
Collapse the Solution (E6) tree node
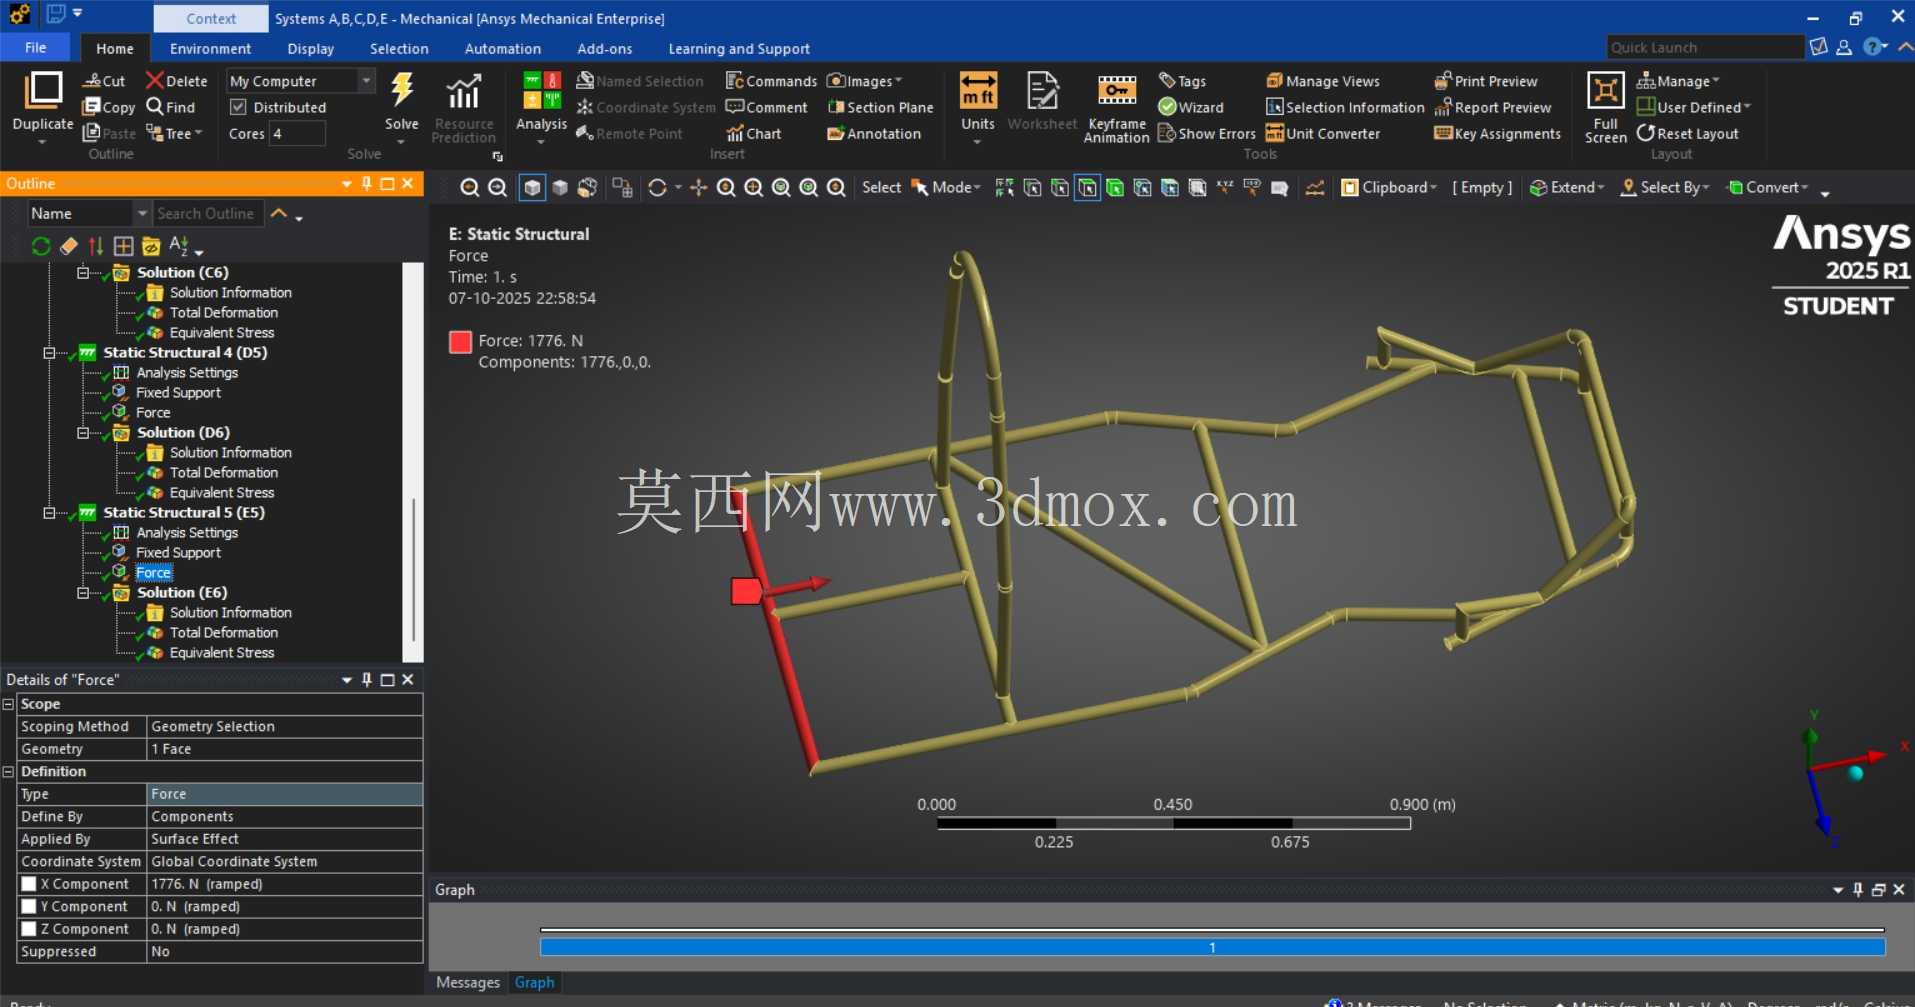point(83,592)
